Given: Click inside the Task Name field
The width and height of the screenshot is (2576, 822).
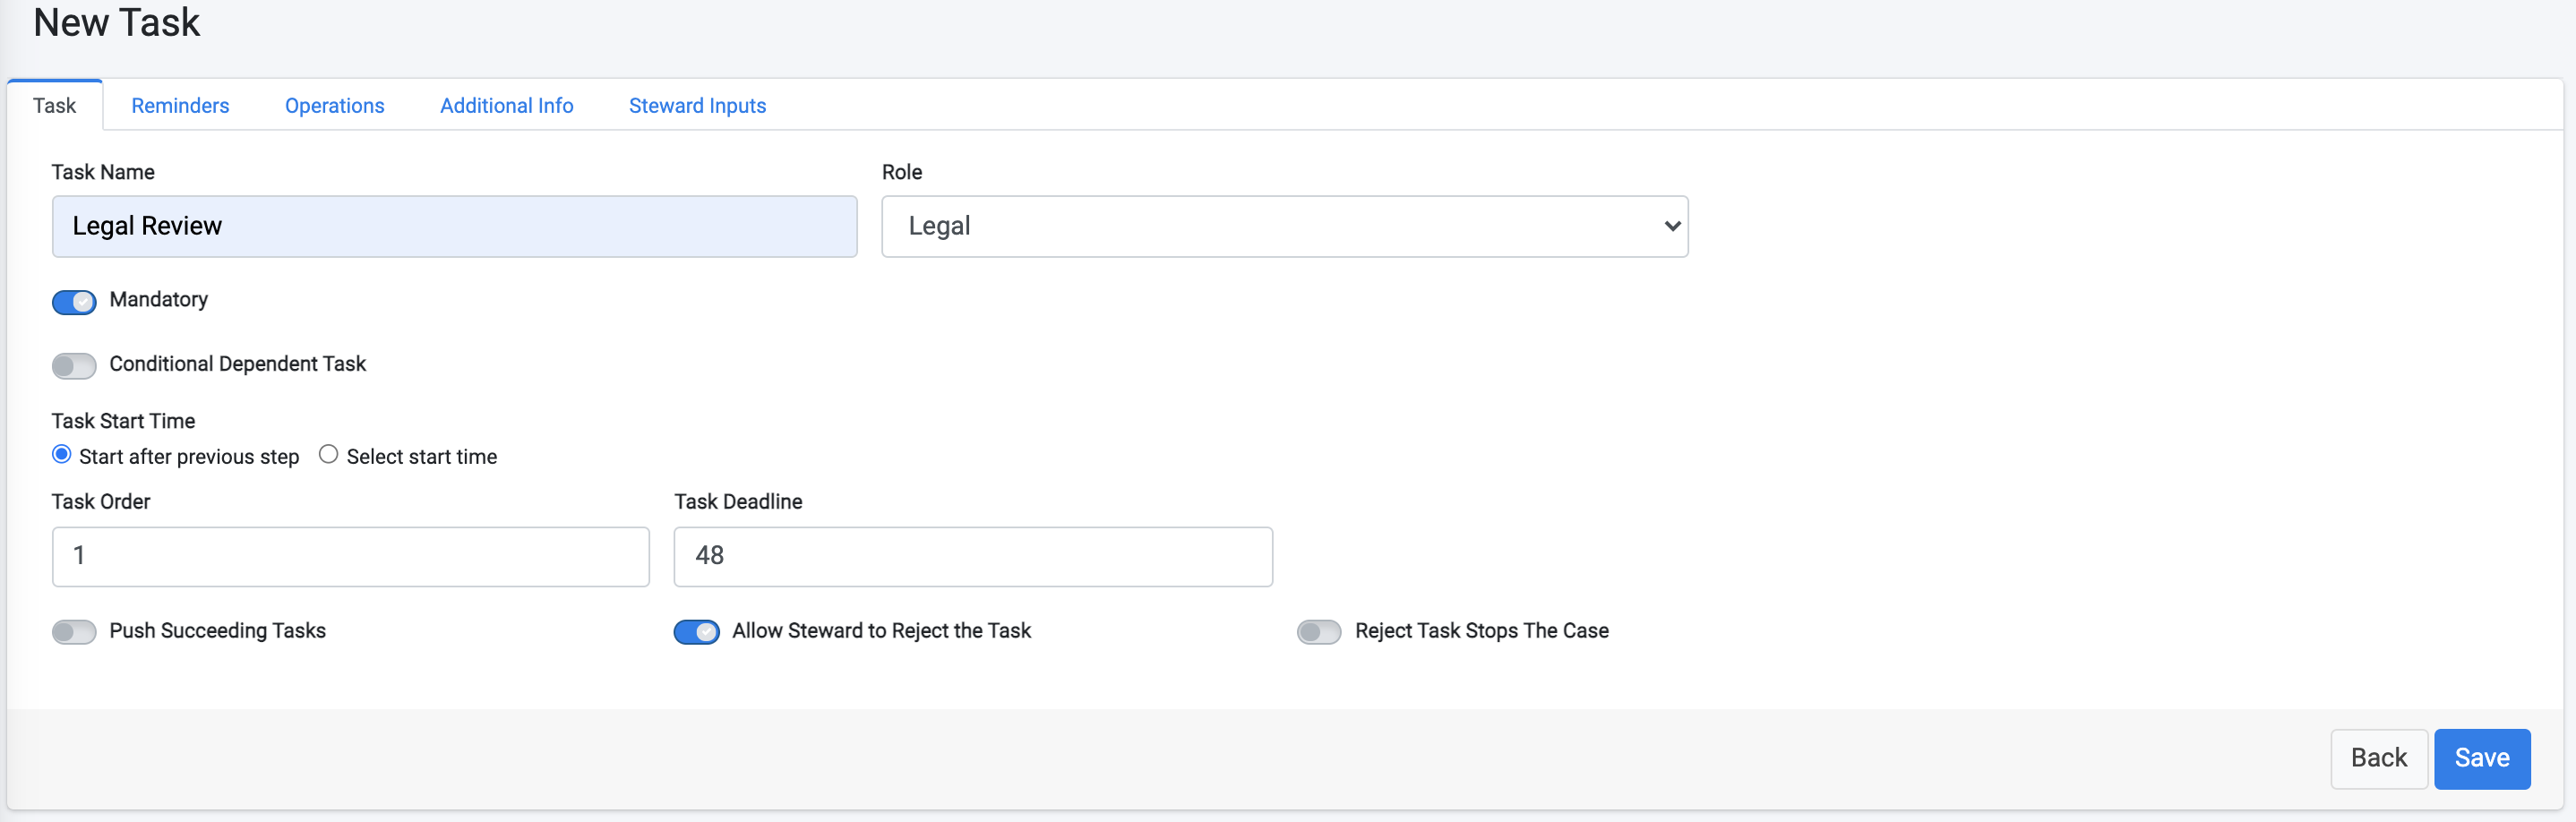Looking at the screenshot, I should 454,226.
